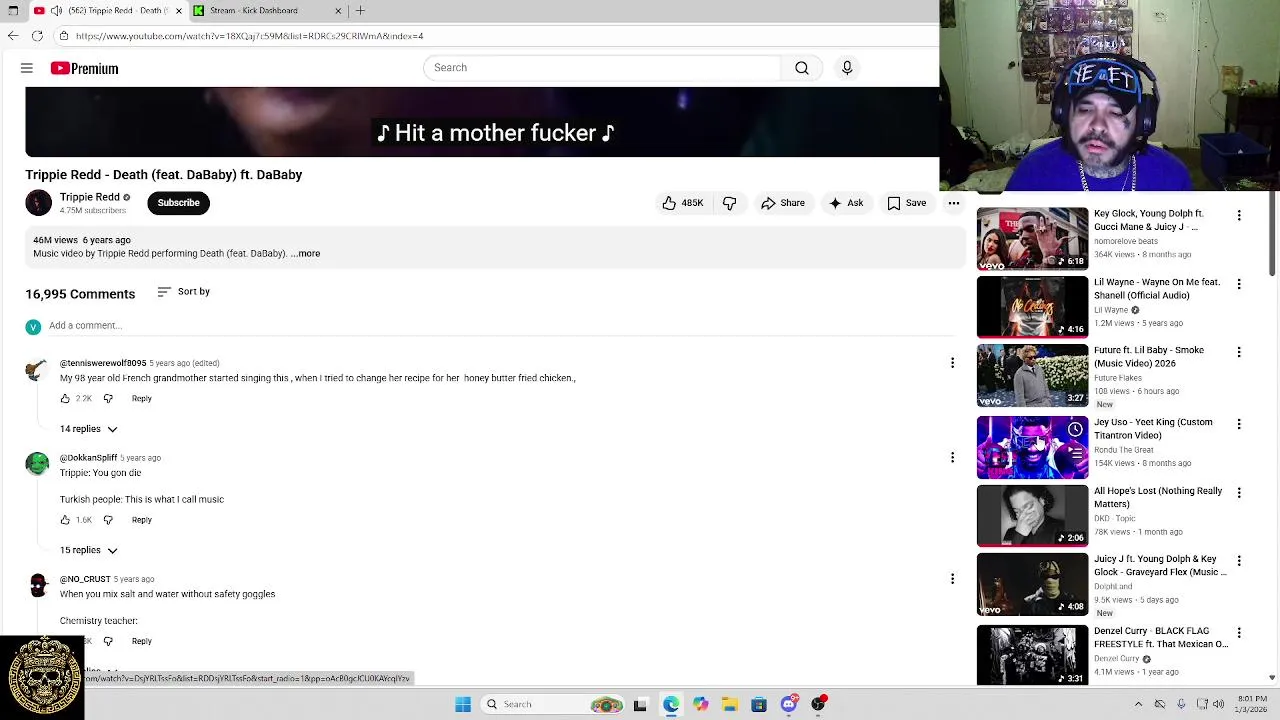This screenshot has height=720, width=1280.
Task: Open OBS Studio from the taskbar
Action: pos(818,704)
